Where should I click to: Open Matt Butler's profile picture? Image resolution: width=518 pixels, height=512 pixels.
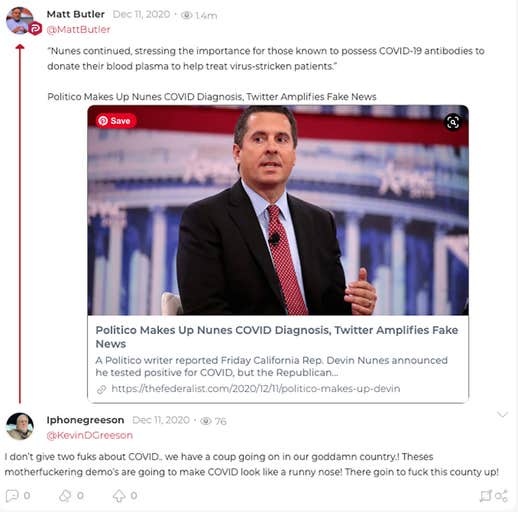pos(19,21)
